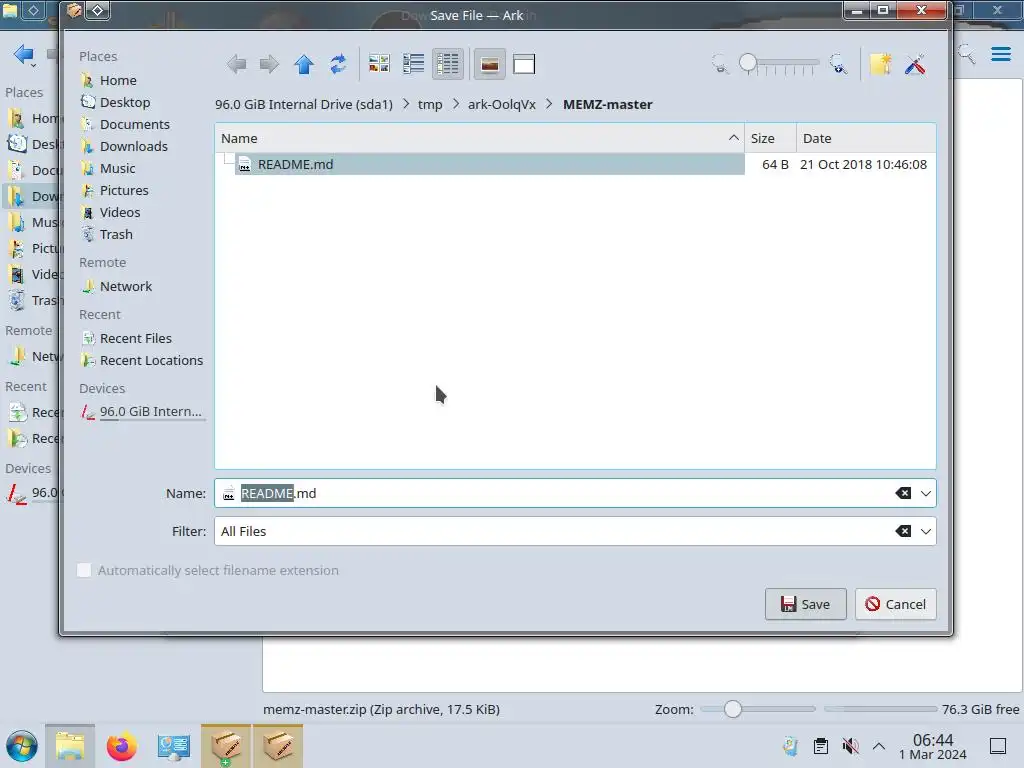This screenshot has width=1024, height=768.
Task: Open hamburger menu in background window
Action: [1000, 54]
